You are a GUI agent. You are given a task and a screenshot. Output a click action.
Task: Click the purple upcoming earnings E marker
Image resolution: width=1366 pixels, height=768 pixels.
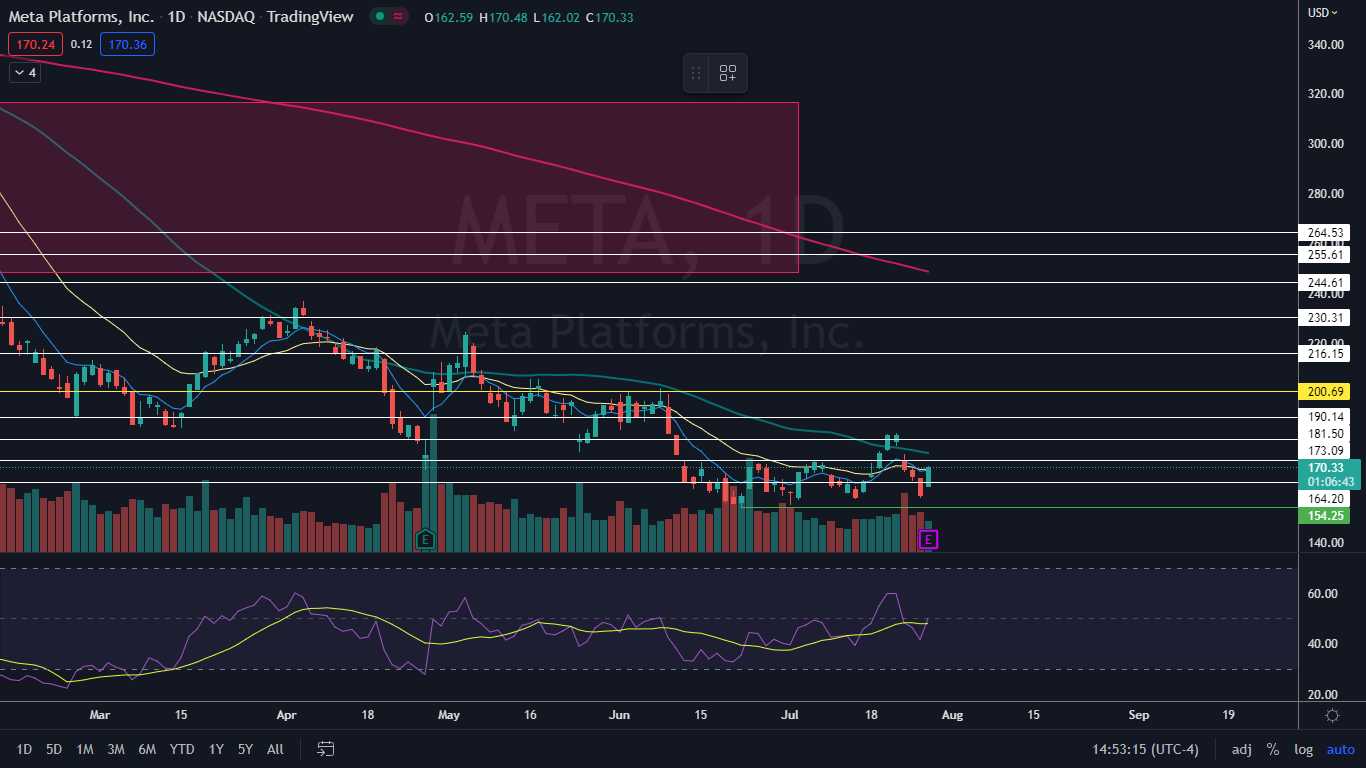[x=928, y=540]
